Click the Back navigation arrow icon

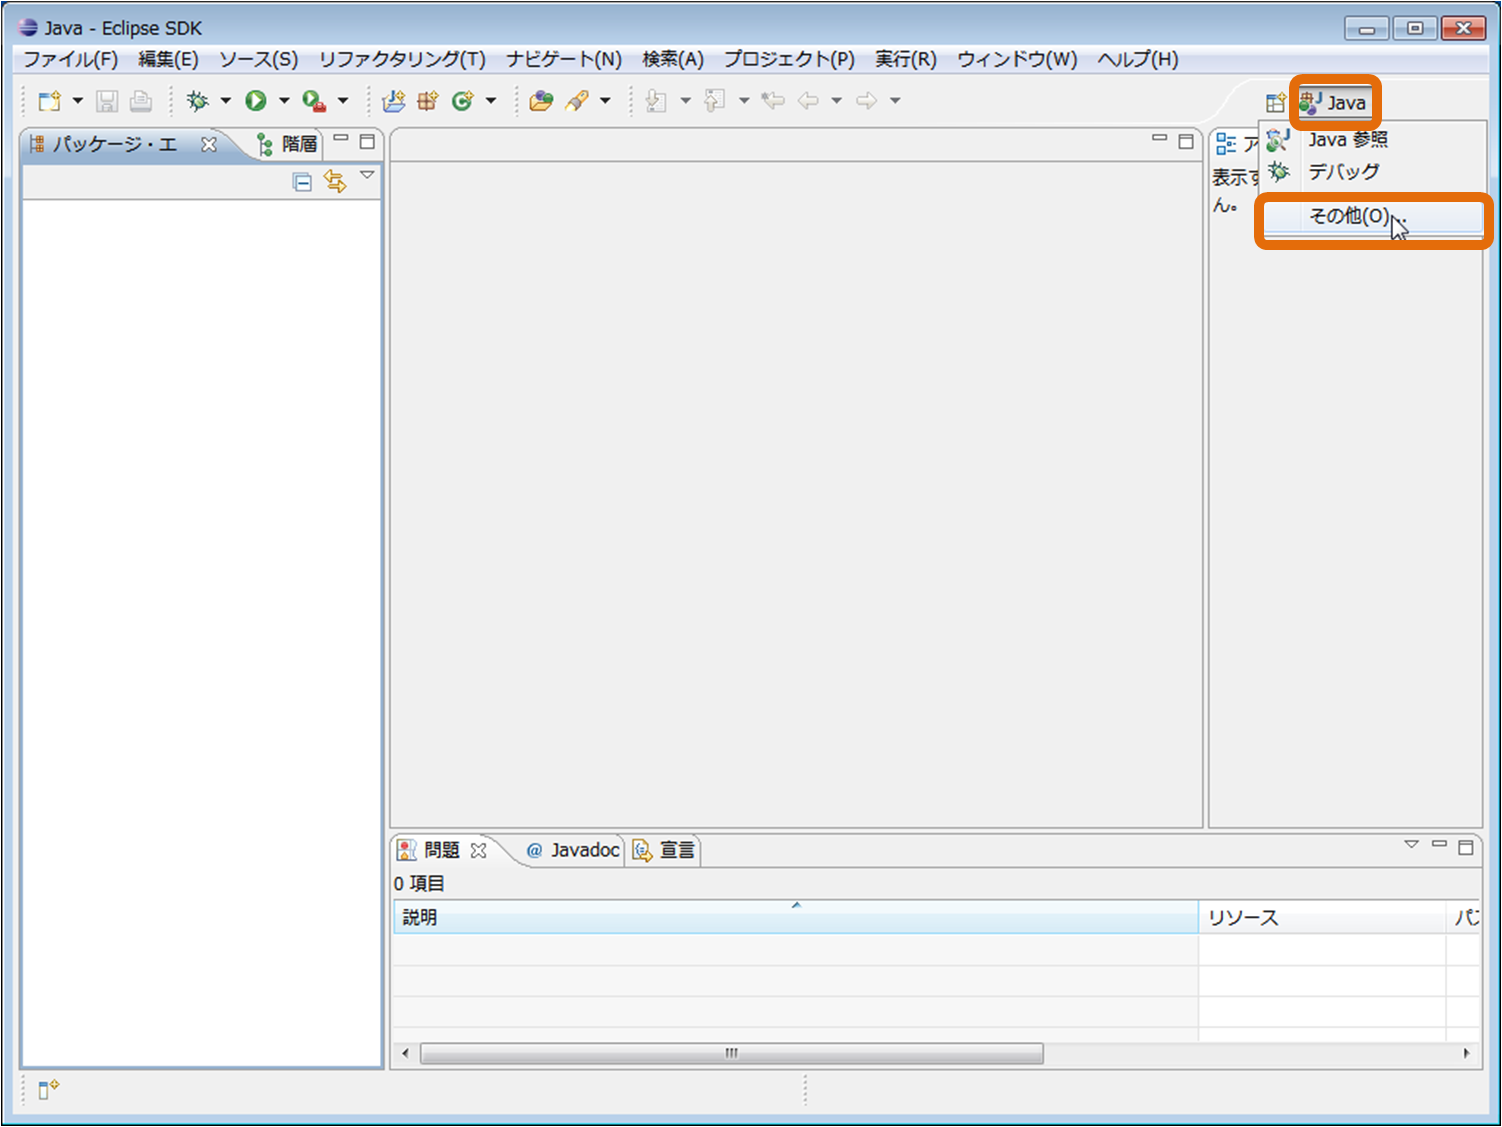[x=808, y=101]
